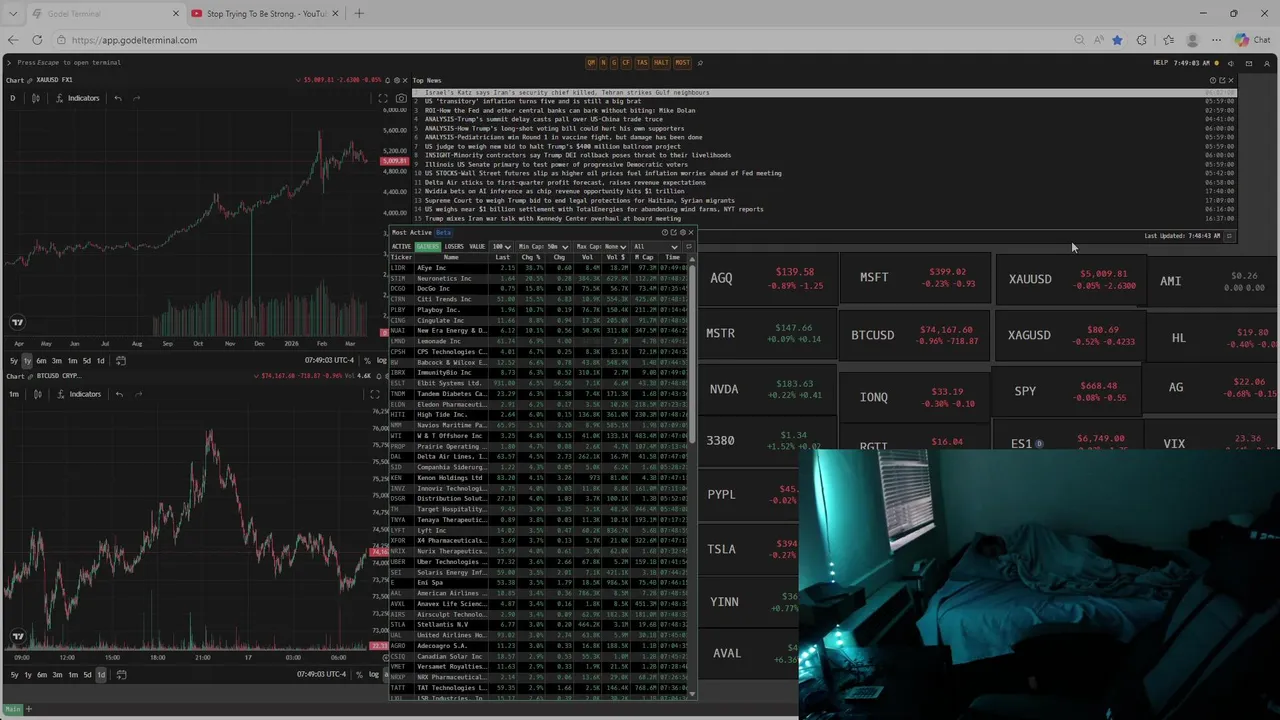The width and height of the screenshot is (1280, 720).
Task: Toggle log scale on XAUUSD chart
Action: (x=381, y=360)
